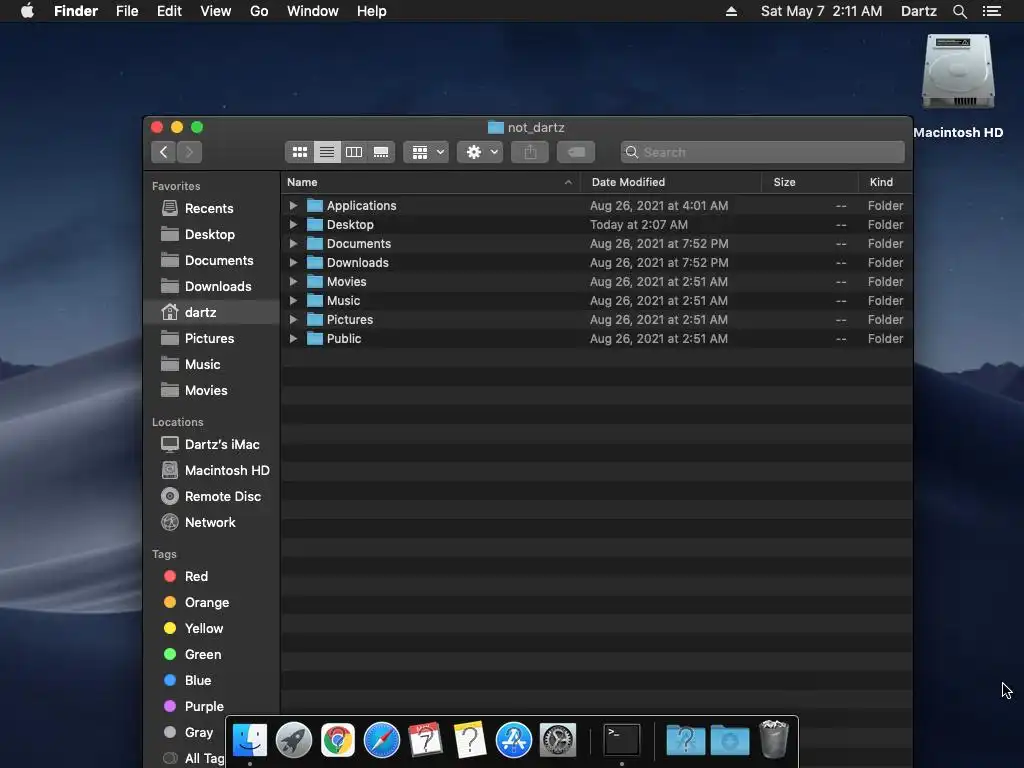
Task: Filter by the Purple tag
Action: tap(212, 707)
